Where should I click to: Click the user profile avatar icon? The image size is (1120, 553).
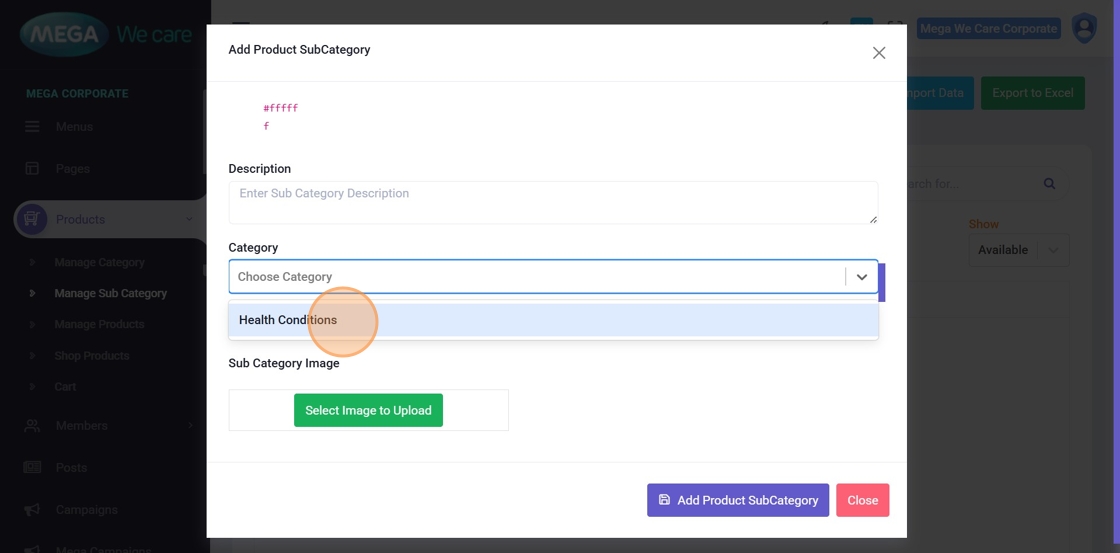1084,28
